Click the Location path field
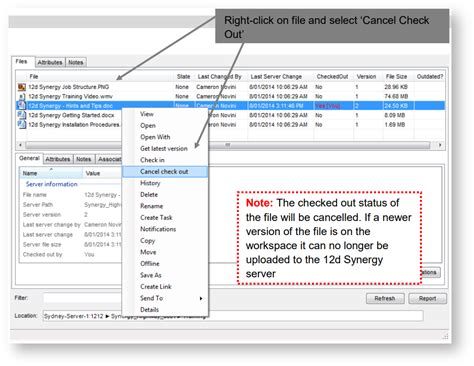 point(233,316)
